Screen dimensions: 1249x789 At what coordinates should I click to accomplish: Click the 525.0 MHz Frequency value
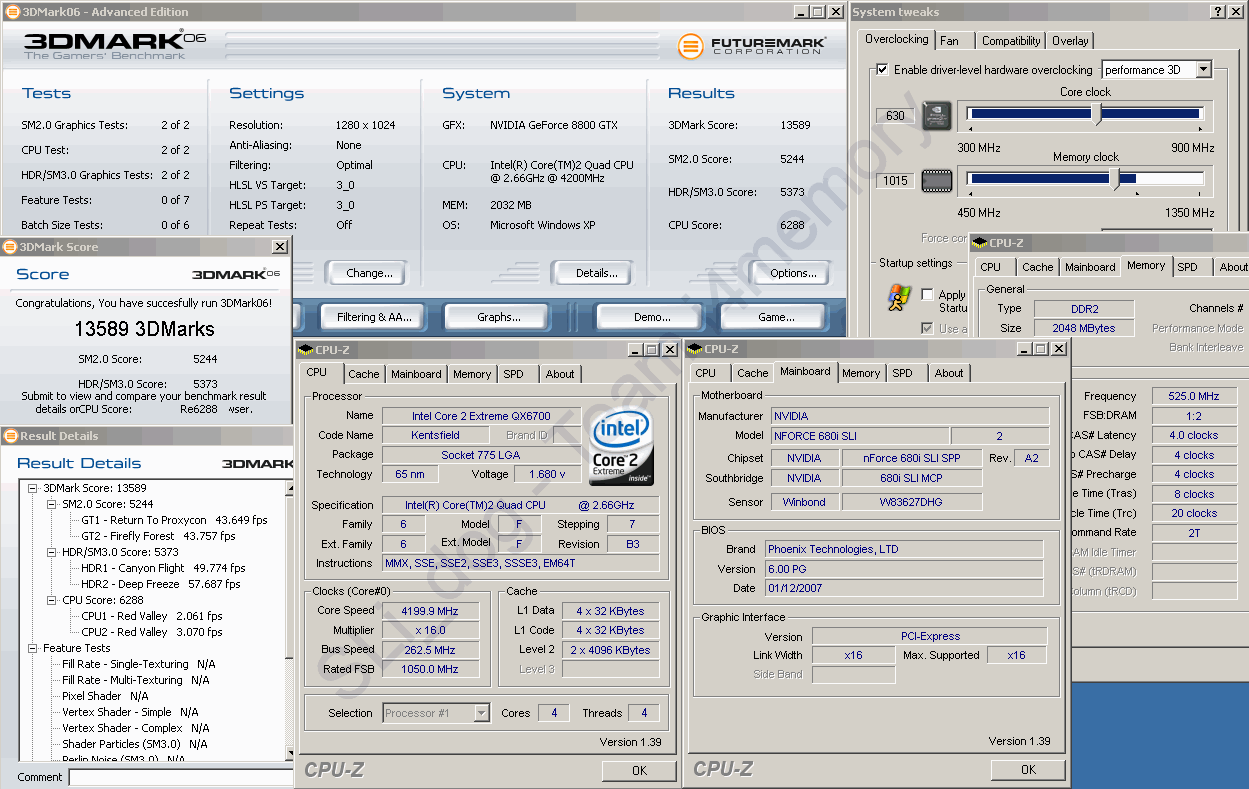tap(1193, 396)
